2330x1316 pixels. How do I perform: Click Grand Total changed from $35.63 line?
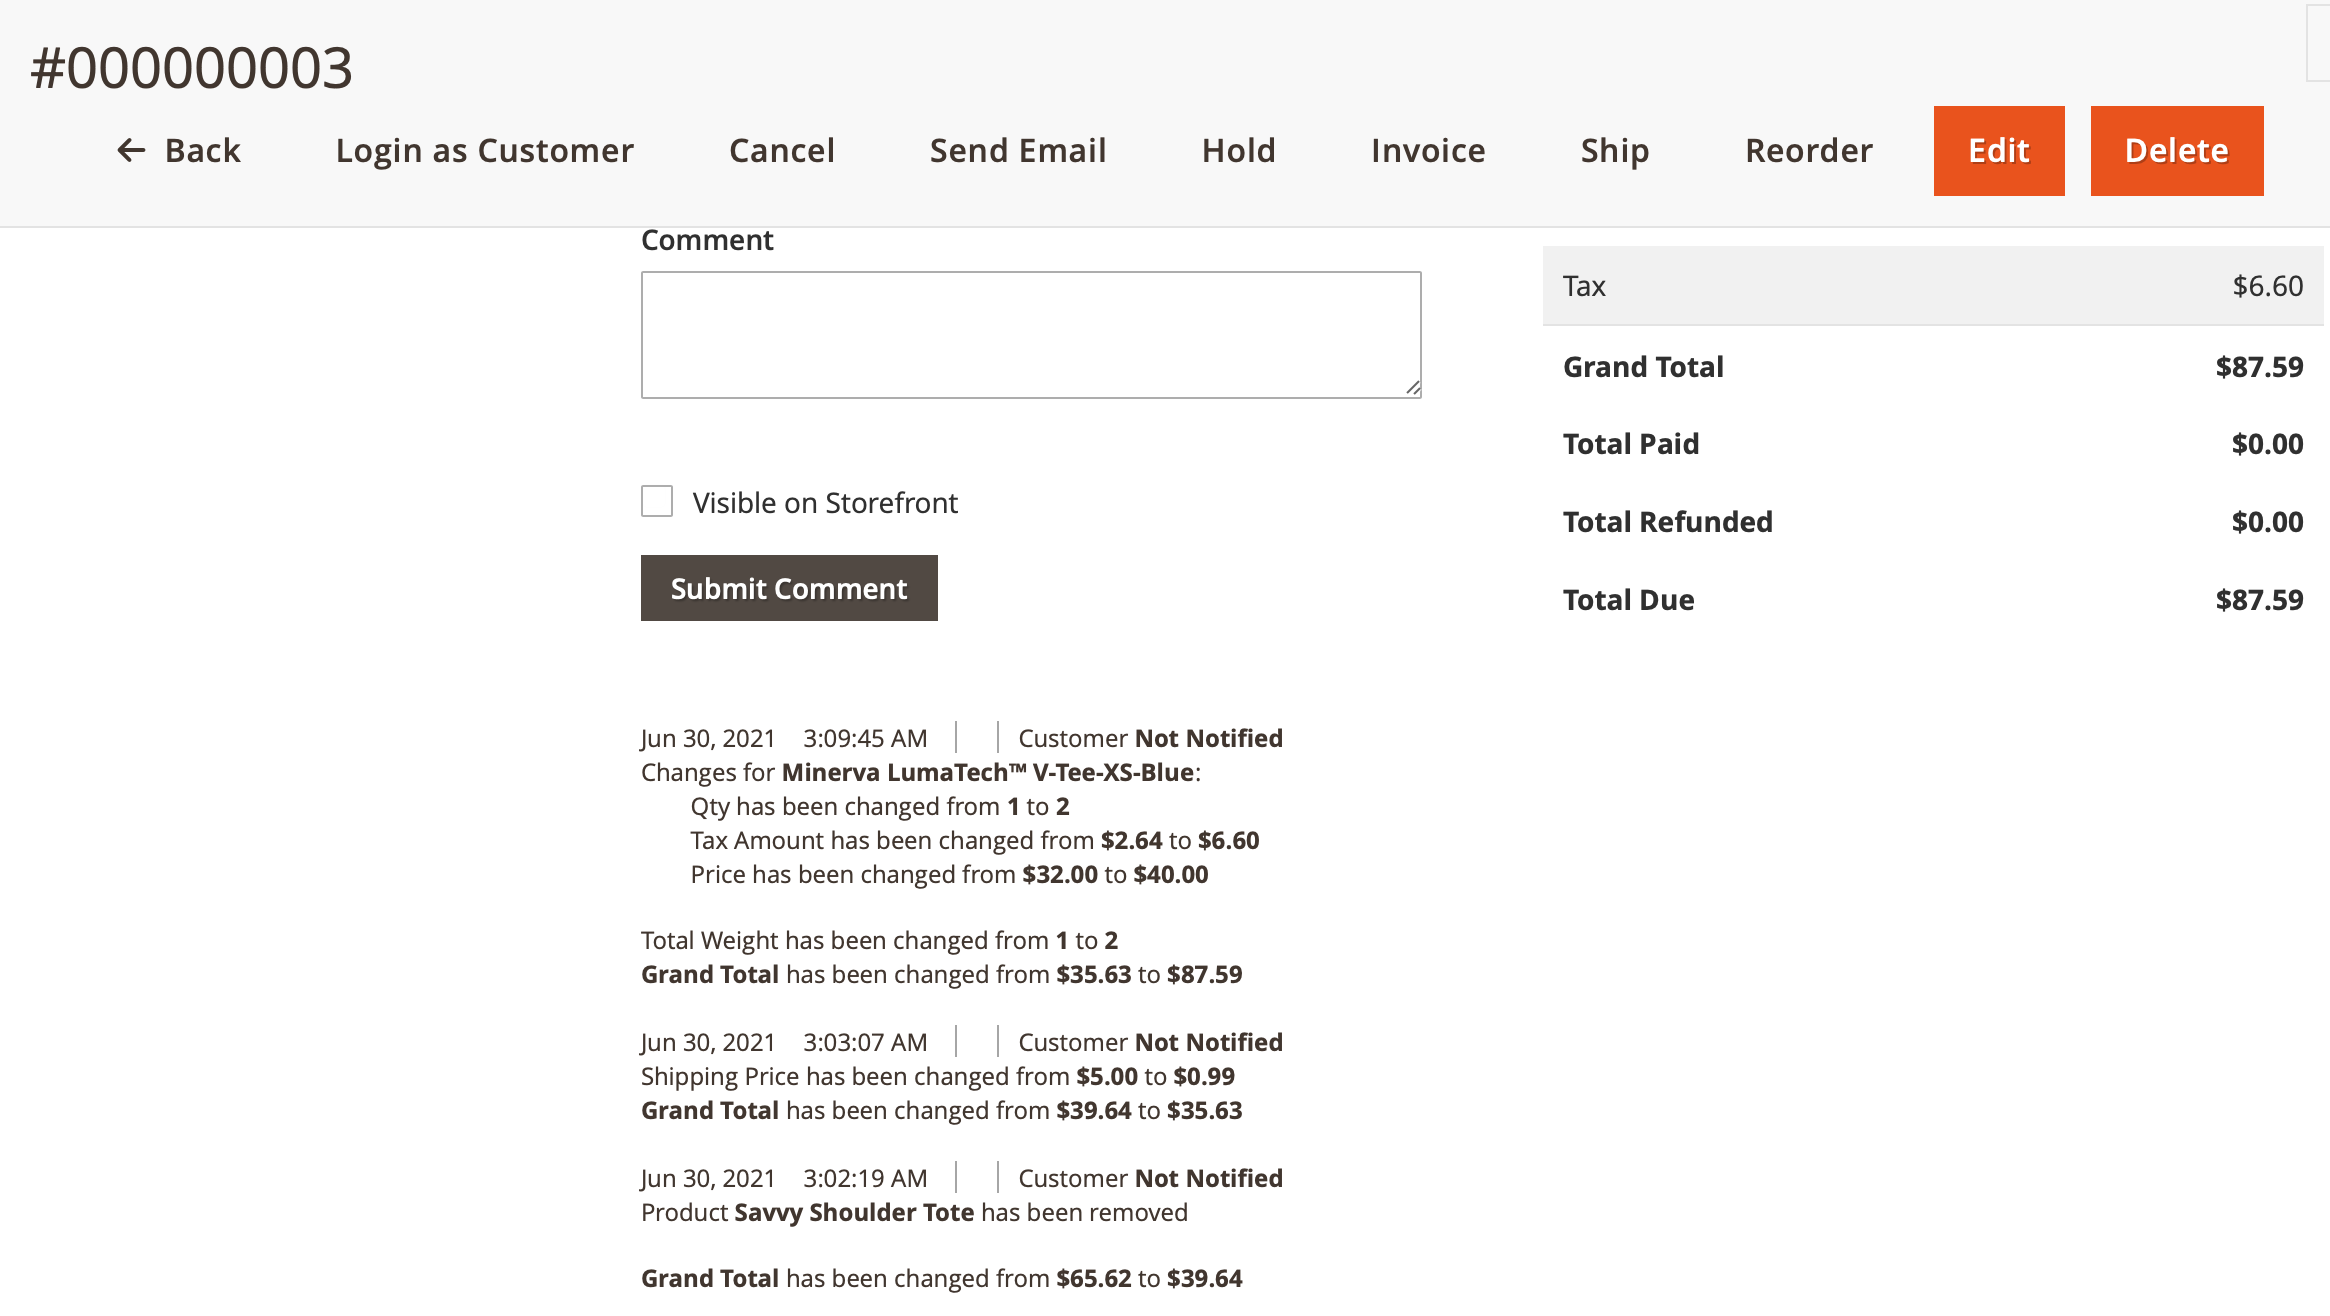pos(941,974)
